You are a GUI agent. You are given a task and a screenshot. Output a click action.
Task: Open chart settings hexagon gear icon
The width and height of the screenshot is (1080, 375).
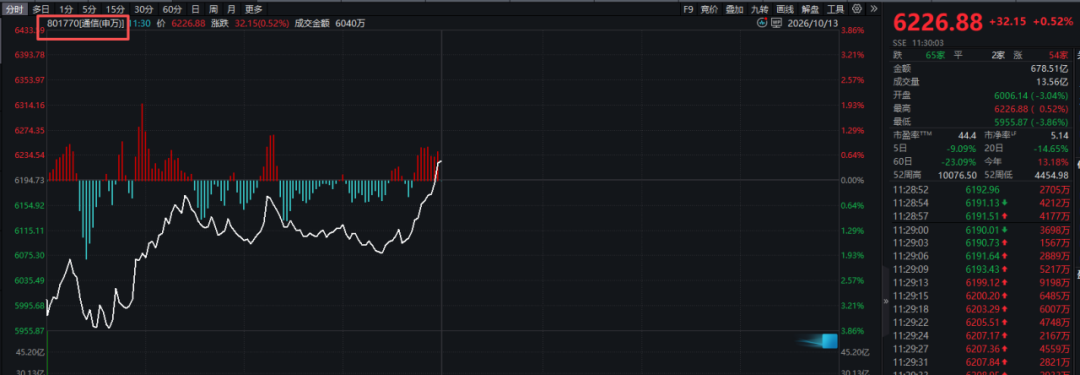857,9
